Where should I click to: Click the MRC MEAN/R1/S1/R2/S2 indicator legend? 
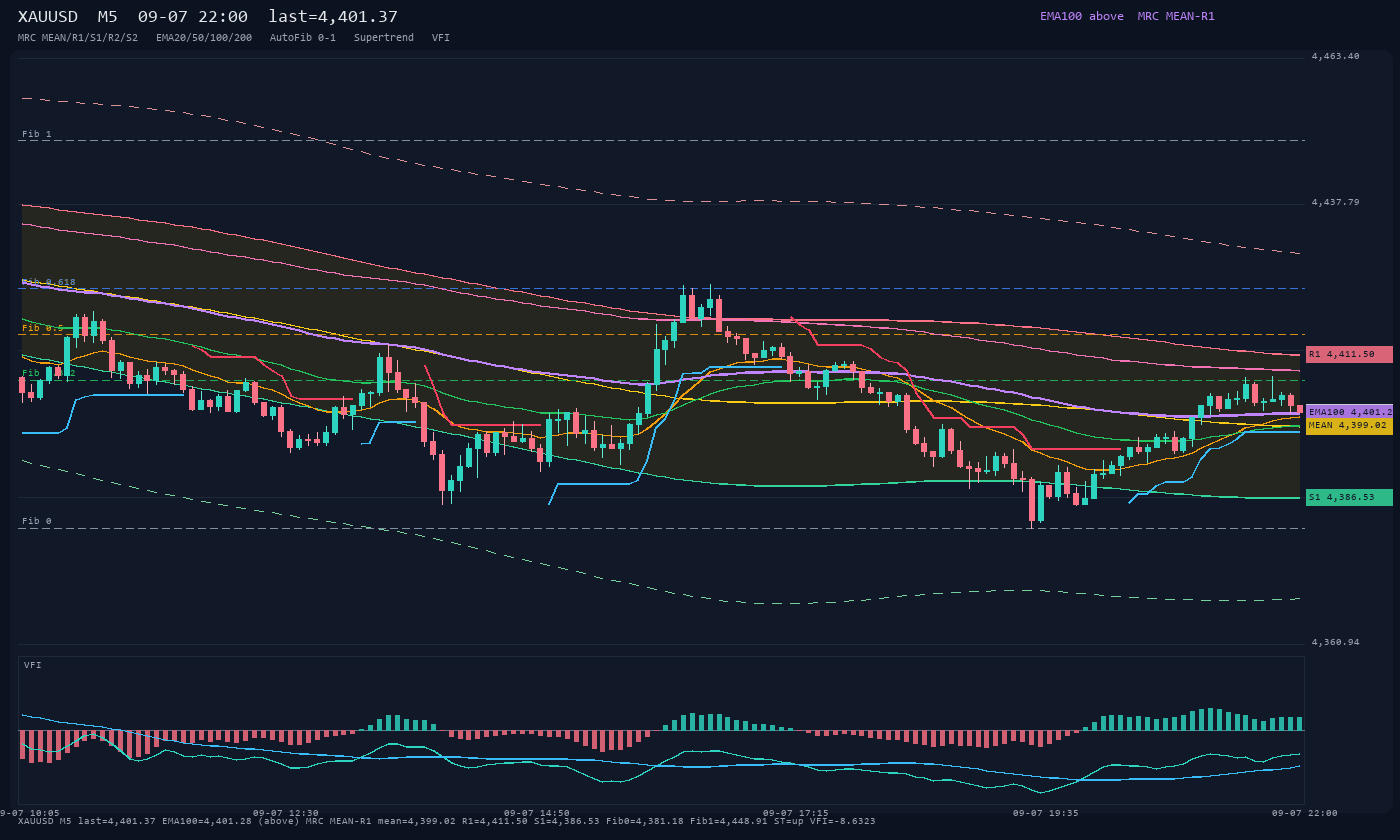pos(78,38)
